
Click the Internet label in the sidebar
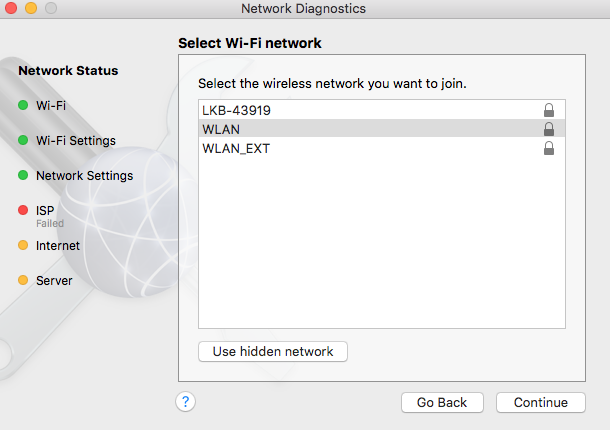pos(58,245)
